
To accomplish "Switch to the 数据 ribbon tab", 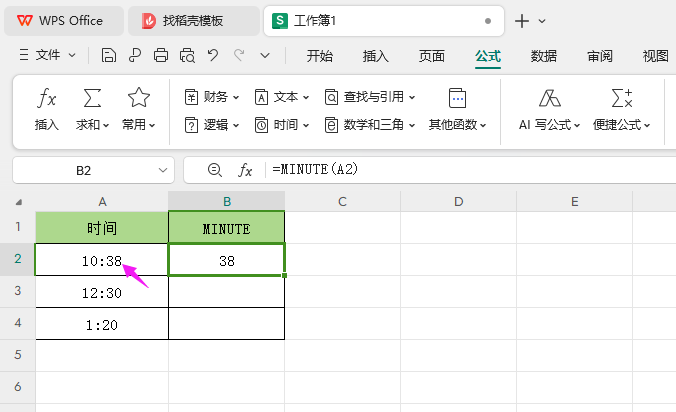I will (544, 56).
